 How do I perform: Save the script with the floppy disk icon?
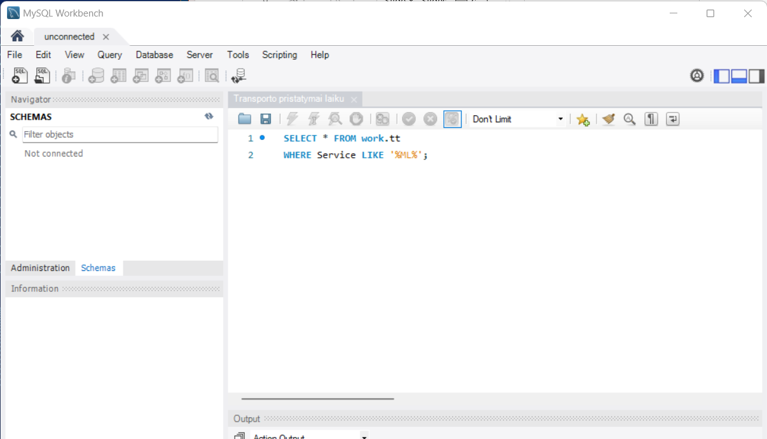266,119
